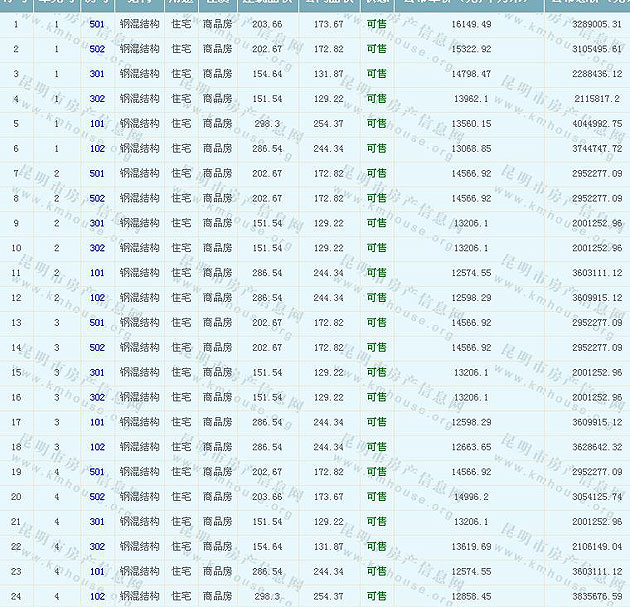Open room 301 link in row 15
Screen dimensions: 630x607
(97, 372)
